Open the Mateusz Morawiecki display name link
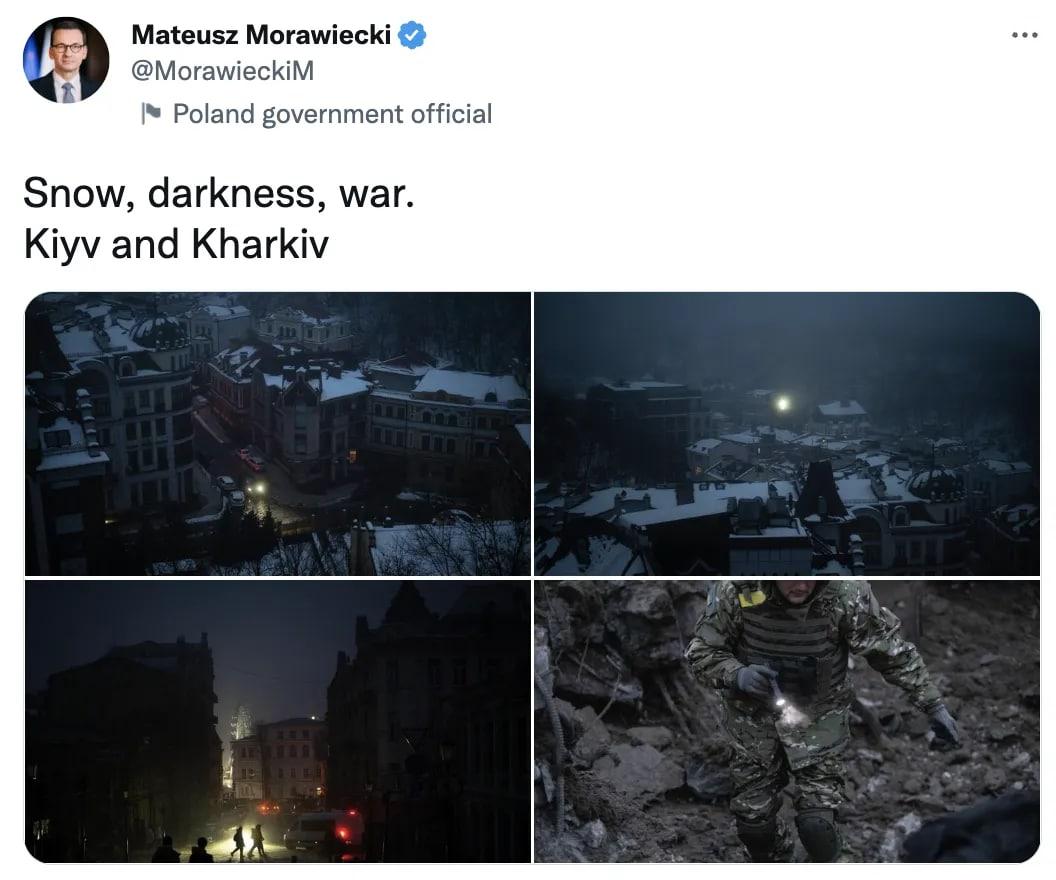Screen dimensions: 1056x880 coord(261,35)
